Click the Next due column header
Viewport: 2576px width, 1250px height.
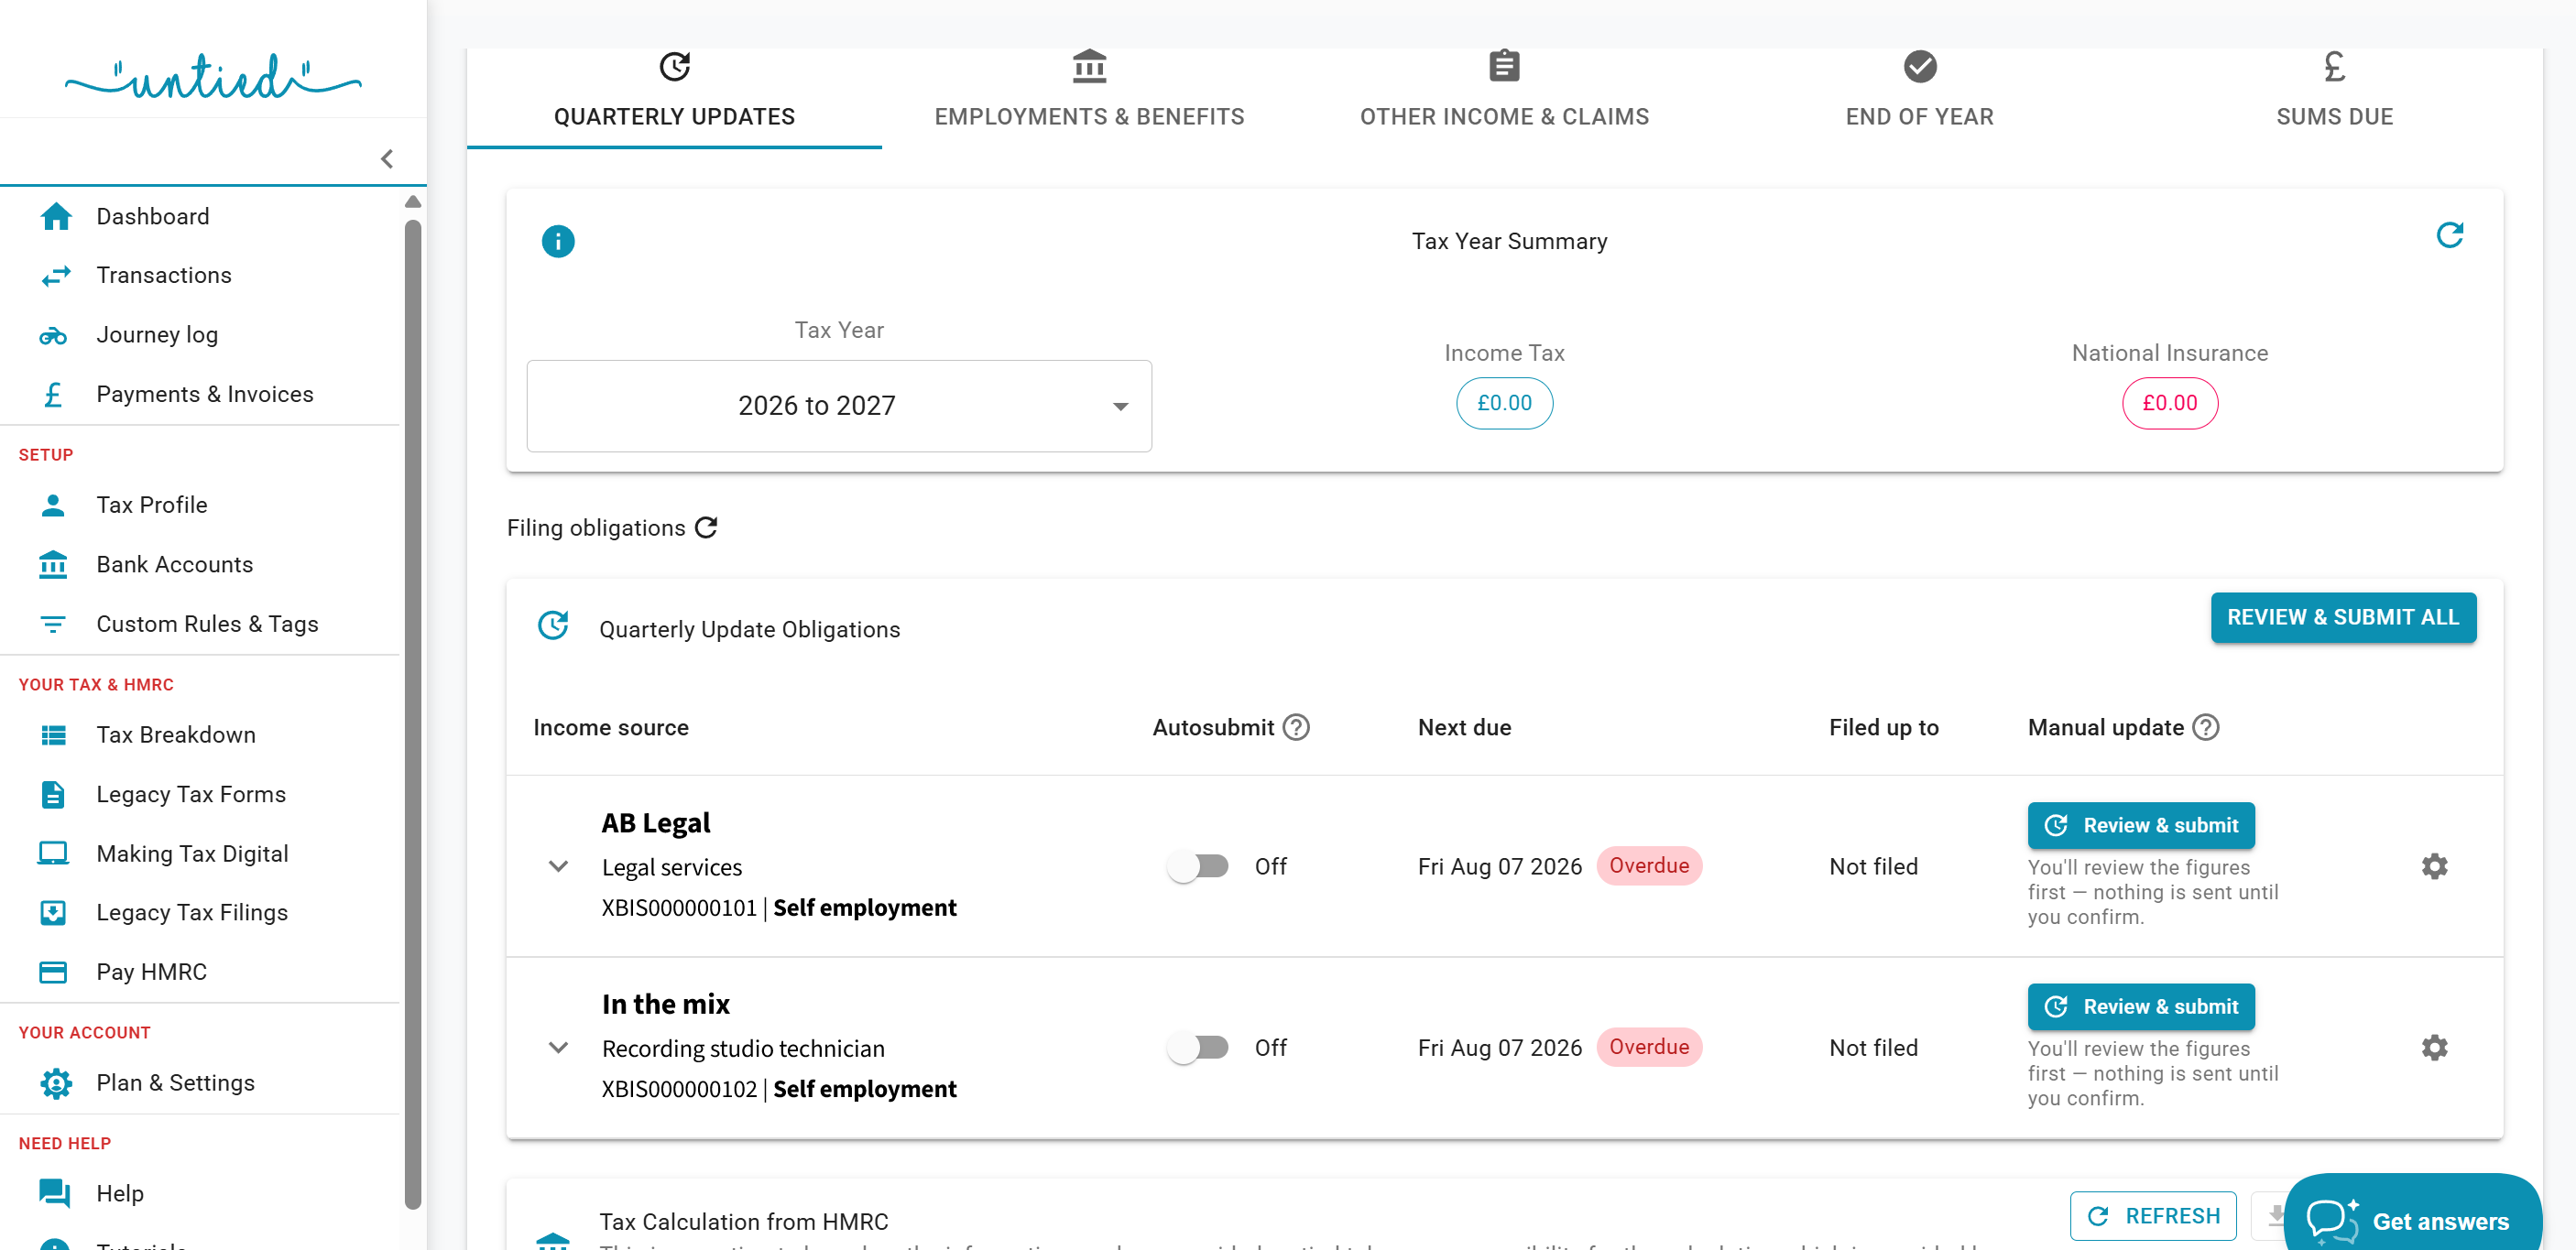(1464, 727)
